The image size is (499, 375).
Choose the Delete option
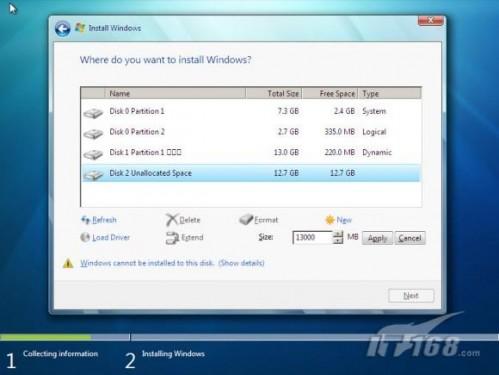(190, 220)
